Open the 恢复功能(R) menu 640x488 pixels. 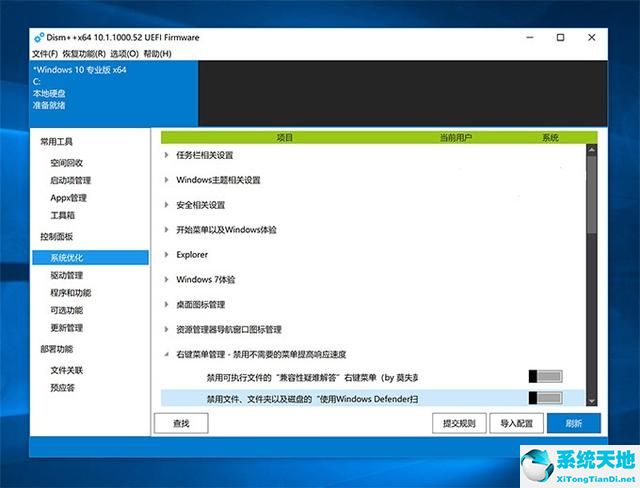84,54
